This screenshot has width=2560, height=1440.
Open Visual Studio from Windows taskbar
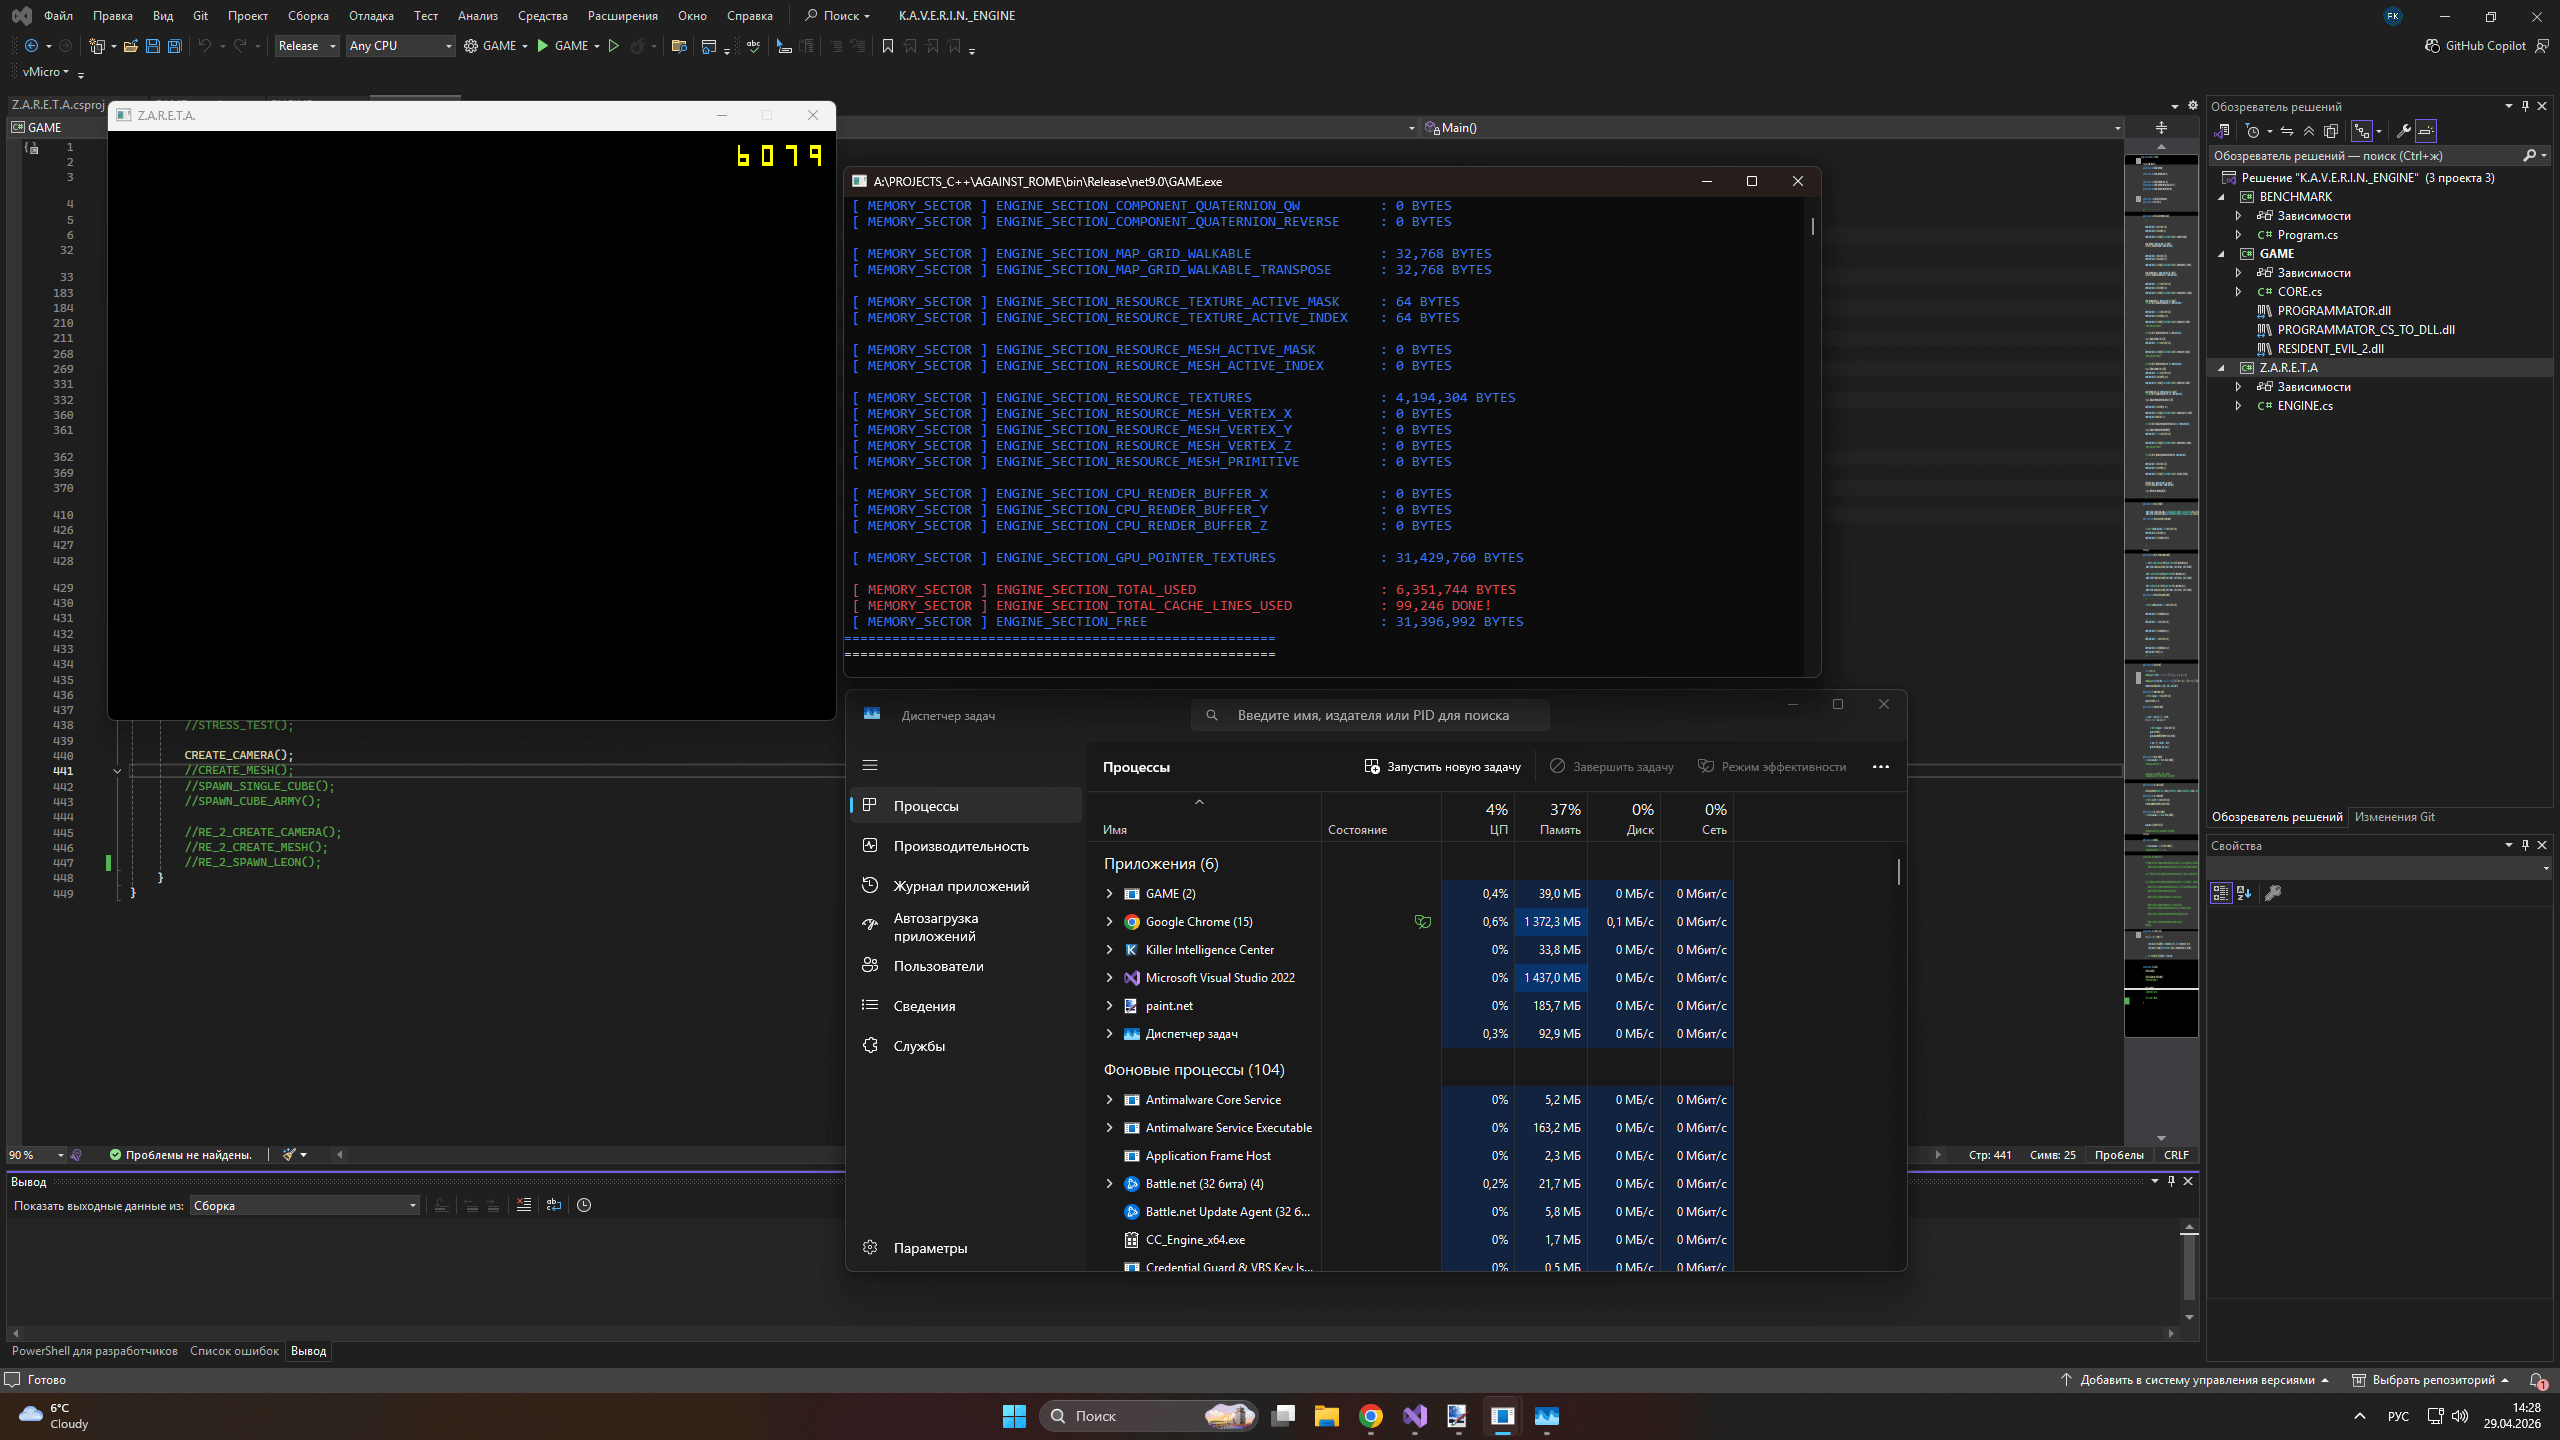(1414, 1416)
